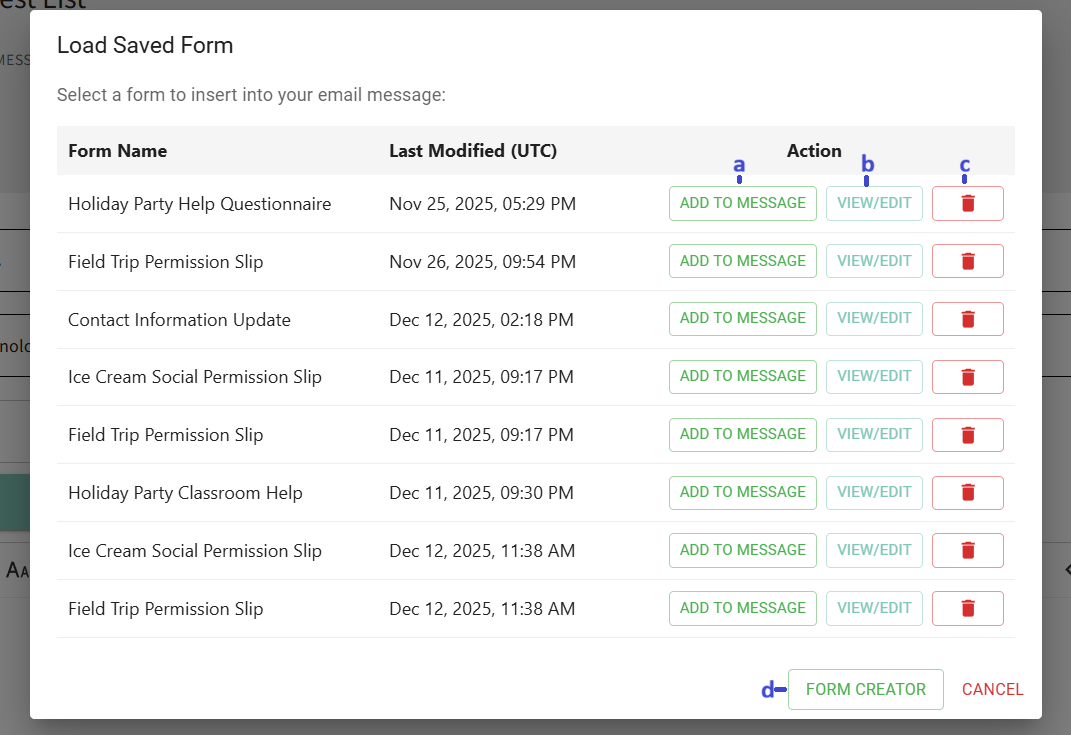Delete Field Trip form modified Dec 11
Viewport: 1071px width, 735px height.
click(967, 435)
